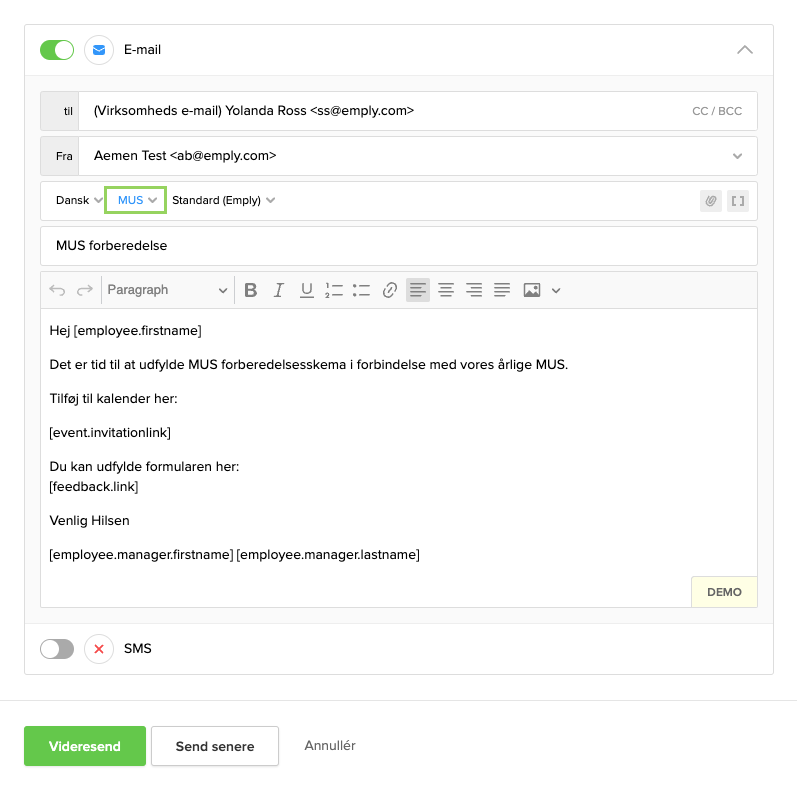
Task: Open the Fra sender dropdown
Action: (x=737, y=156)
